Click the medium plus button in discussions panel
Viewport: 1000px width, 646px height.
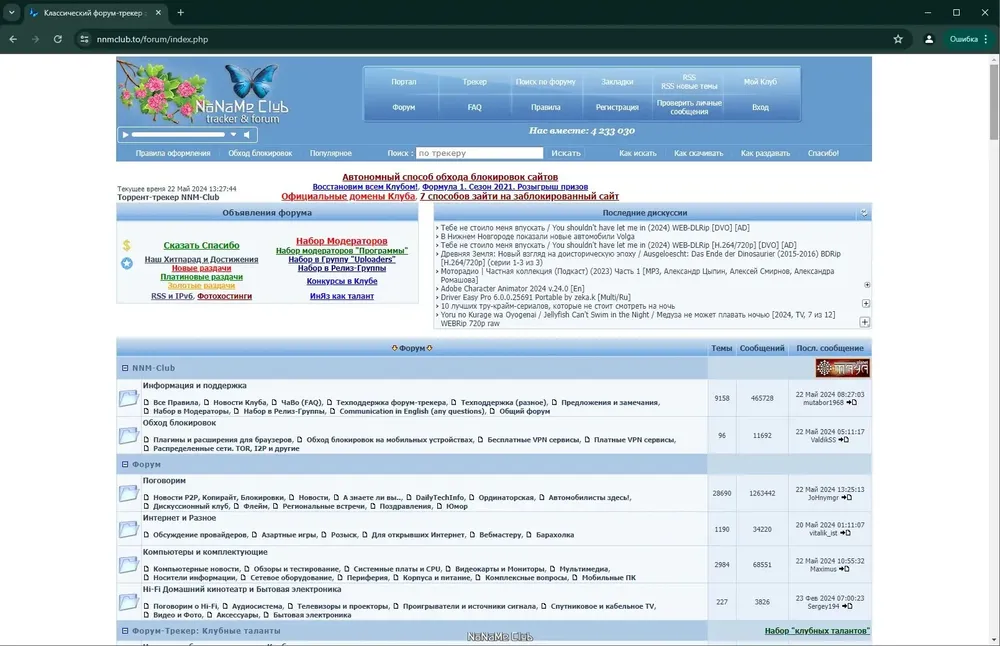tap(866, 304)
